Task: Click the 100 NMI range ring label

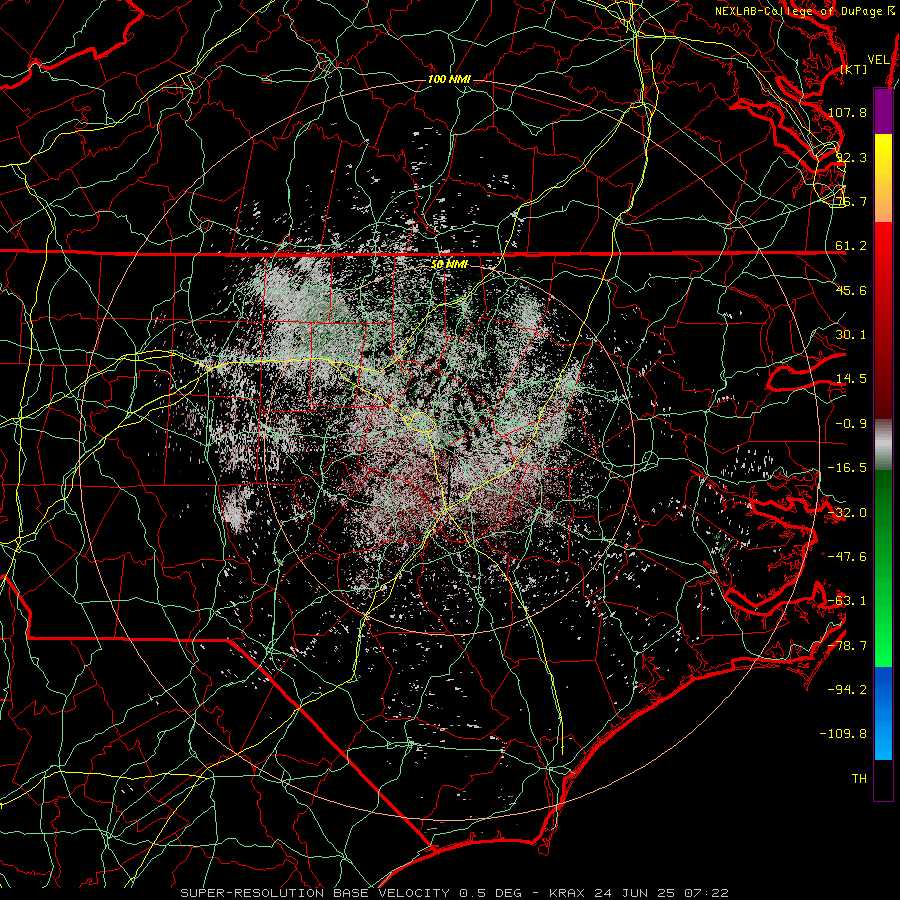Action: (449, 79)
